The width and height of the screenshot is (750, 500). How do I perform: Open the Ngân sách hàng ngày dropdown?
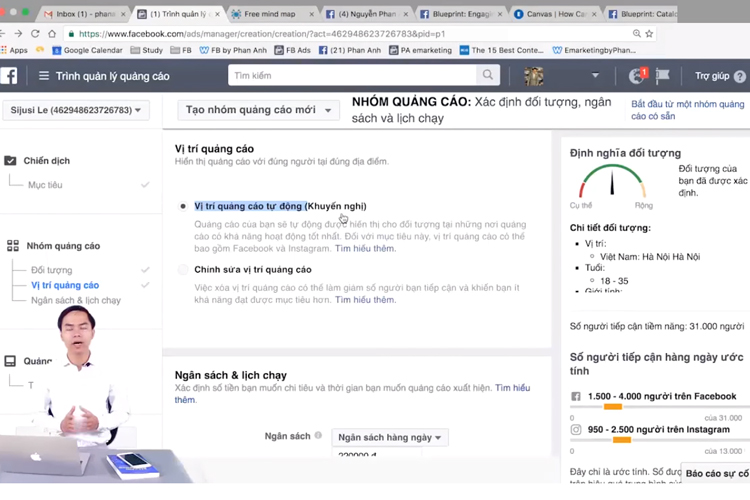coord(392,437)
